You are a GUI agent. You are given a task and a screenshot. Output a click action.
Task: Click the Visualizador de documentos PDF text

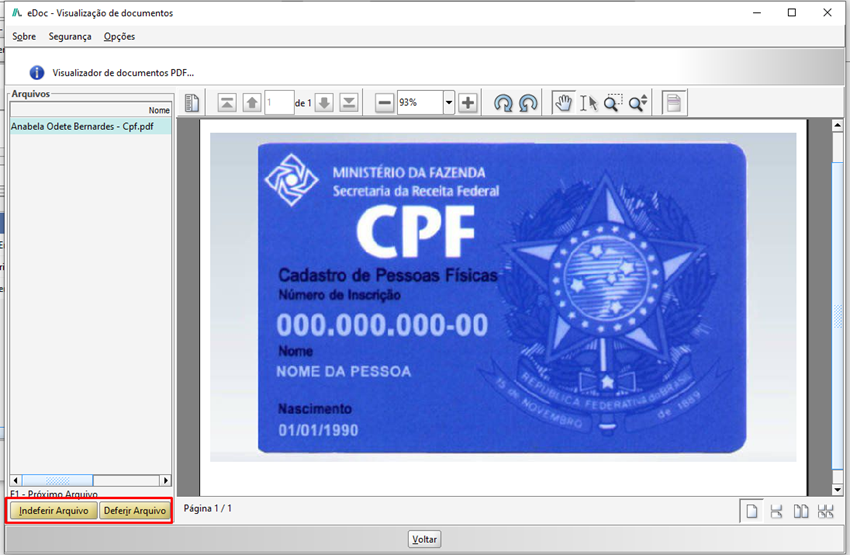123,73
